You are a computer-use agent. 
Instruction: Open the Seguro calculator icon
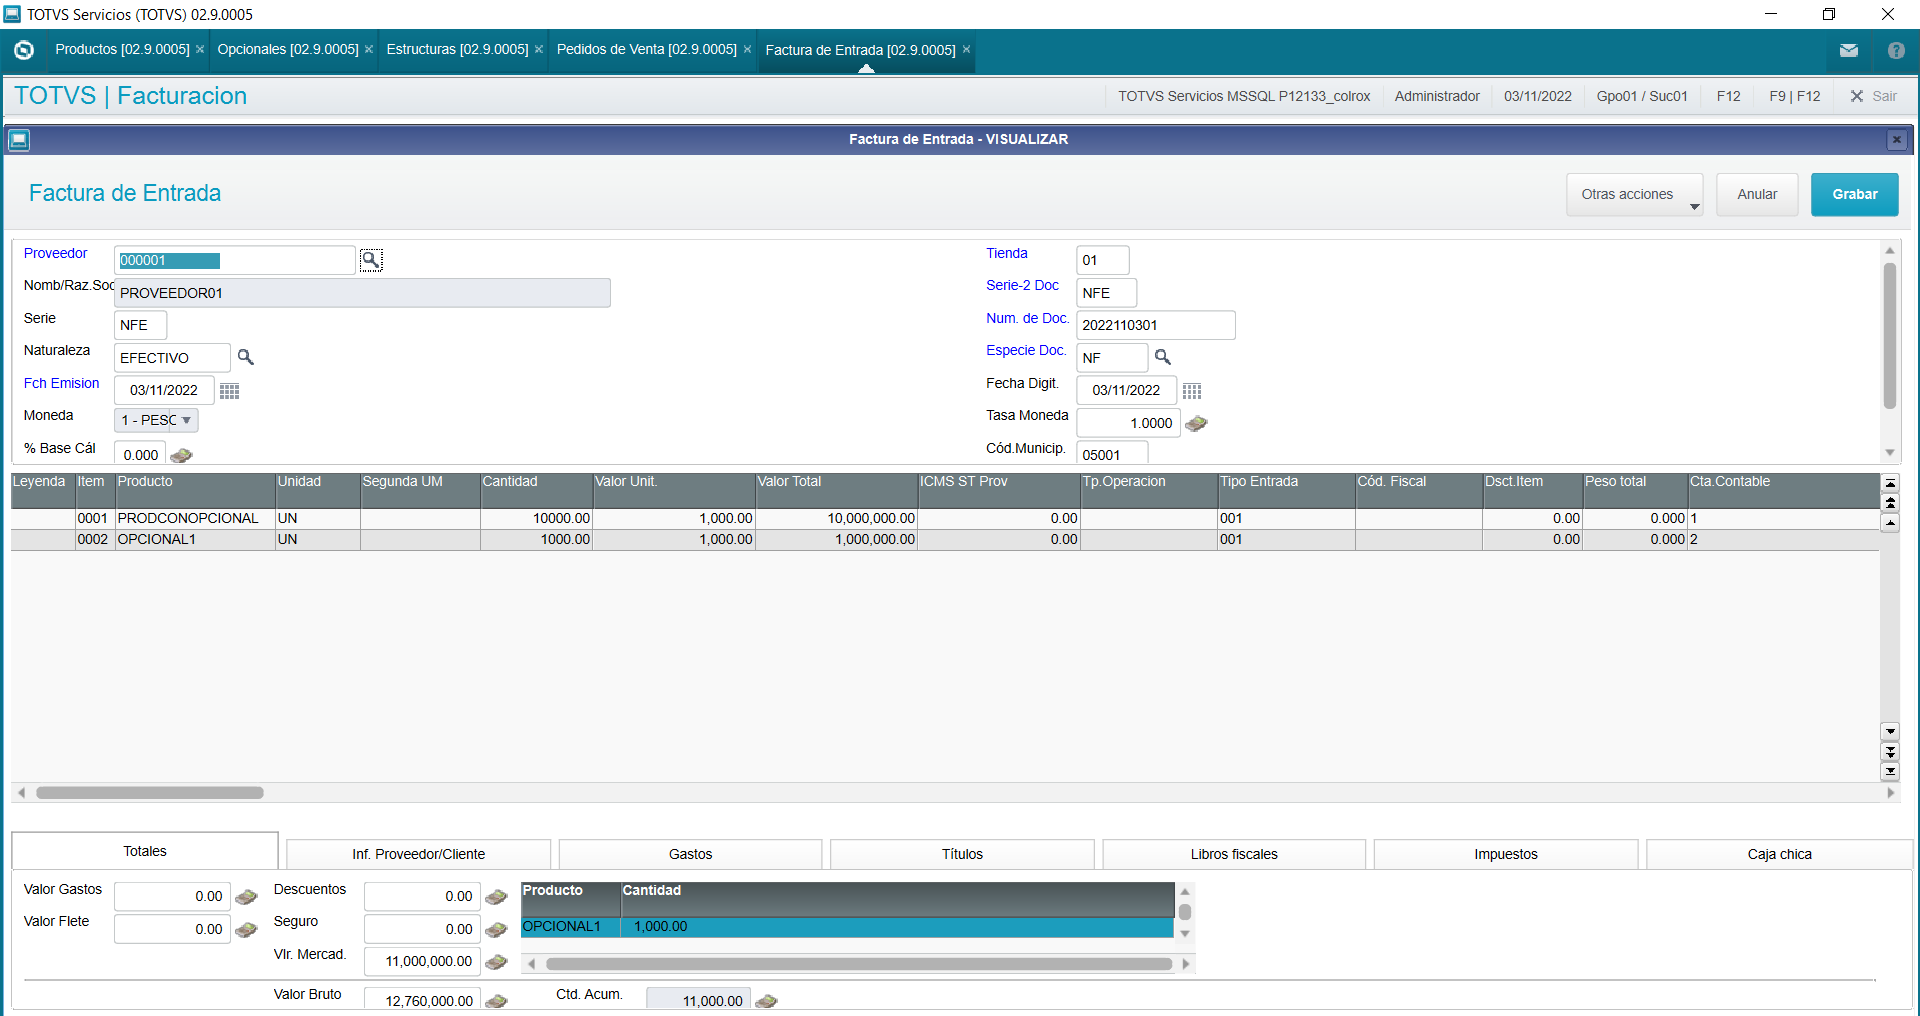point(496,930)
